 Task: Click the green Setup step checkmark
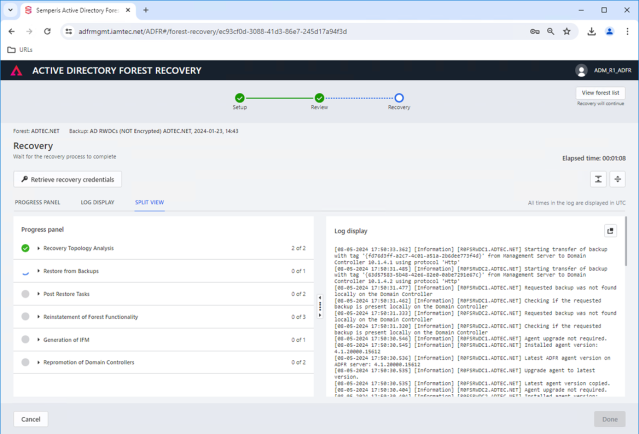click(240, 98)
